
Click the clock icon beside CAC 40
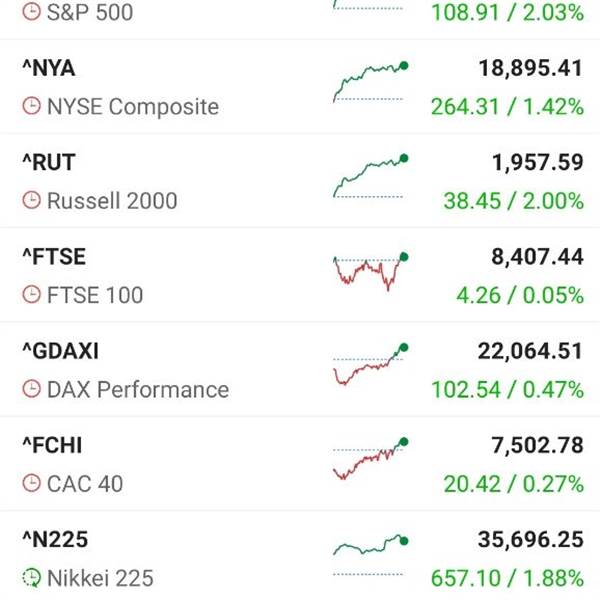click(31, 483)
